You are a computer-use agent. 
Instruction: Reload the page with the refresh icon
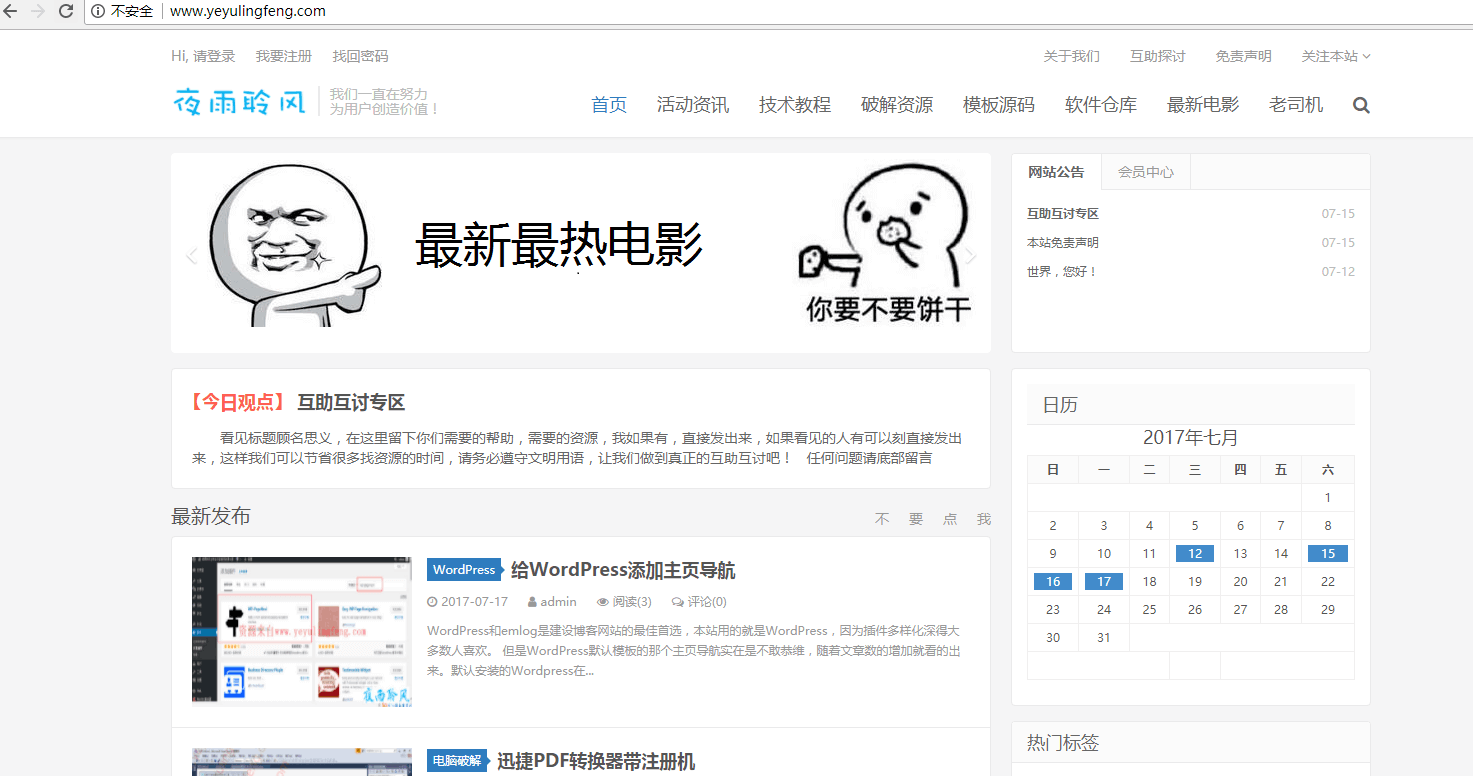click(x=66, y=11)
